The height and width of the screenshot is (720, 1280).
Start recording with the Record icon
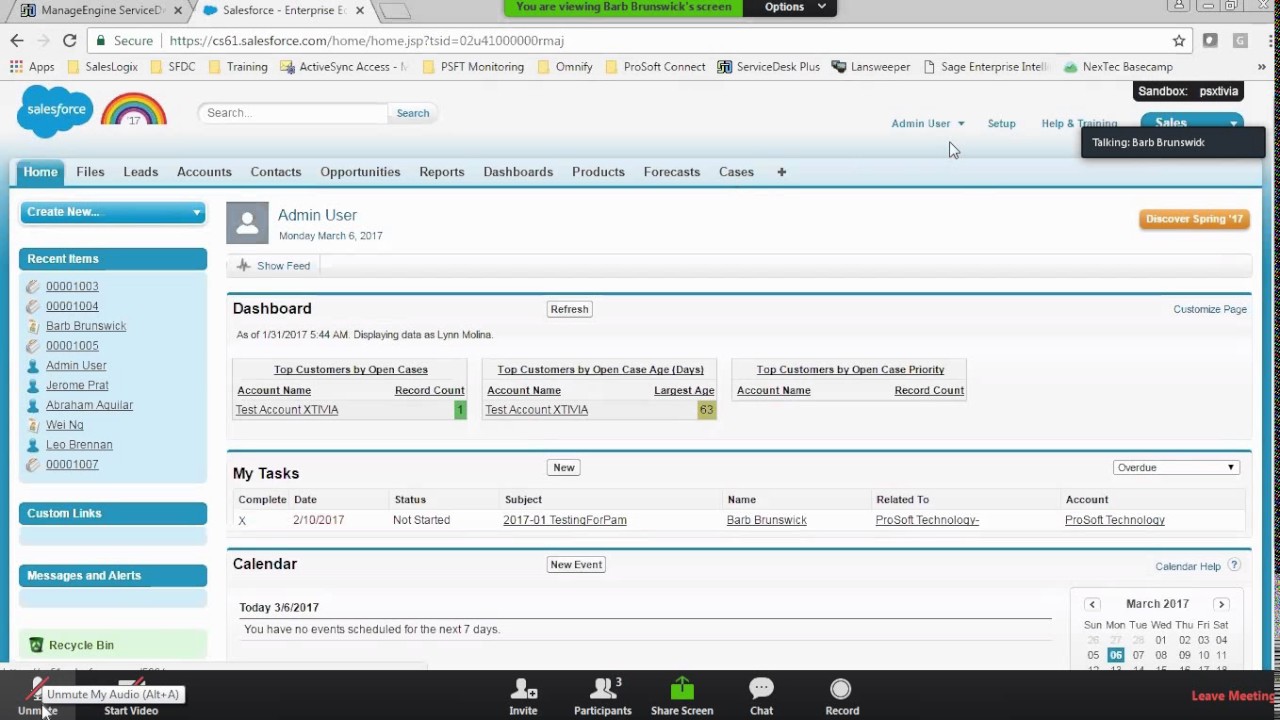pos(841,690)
